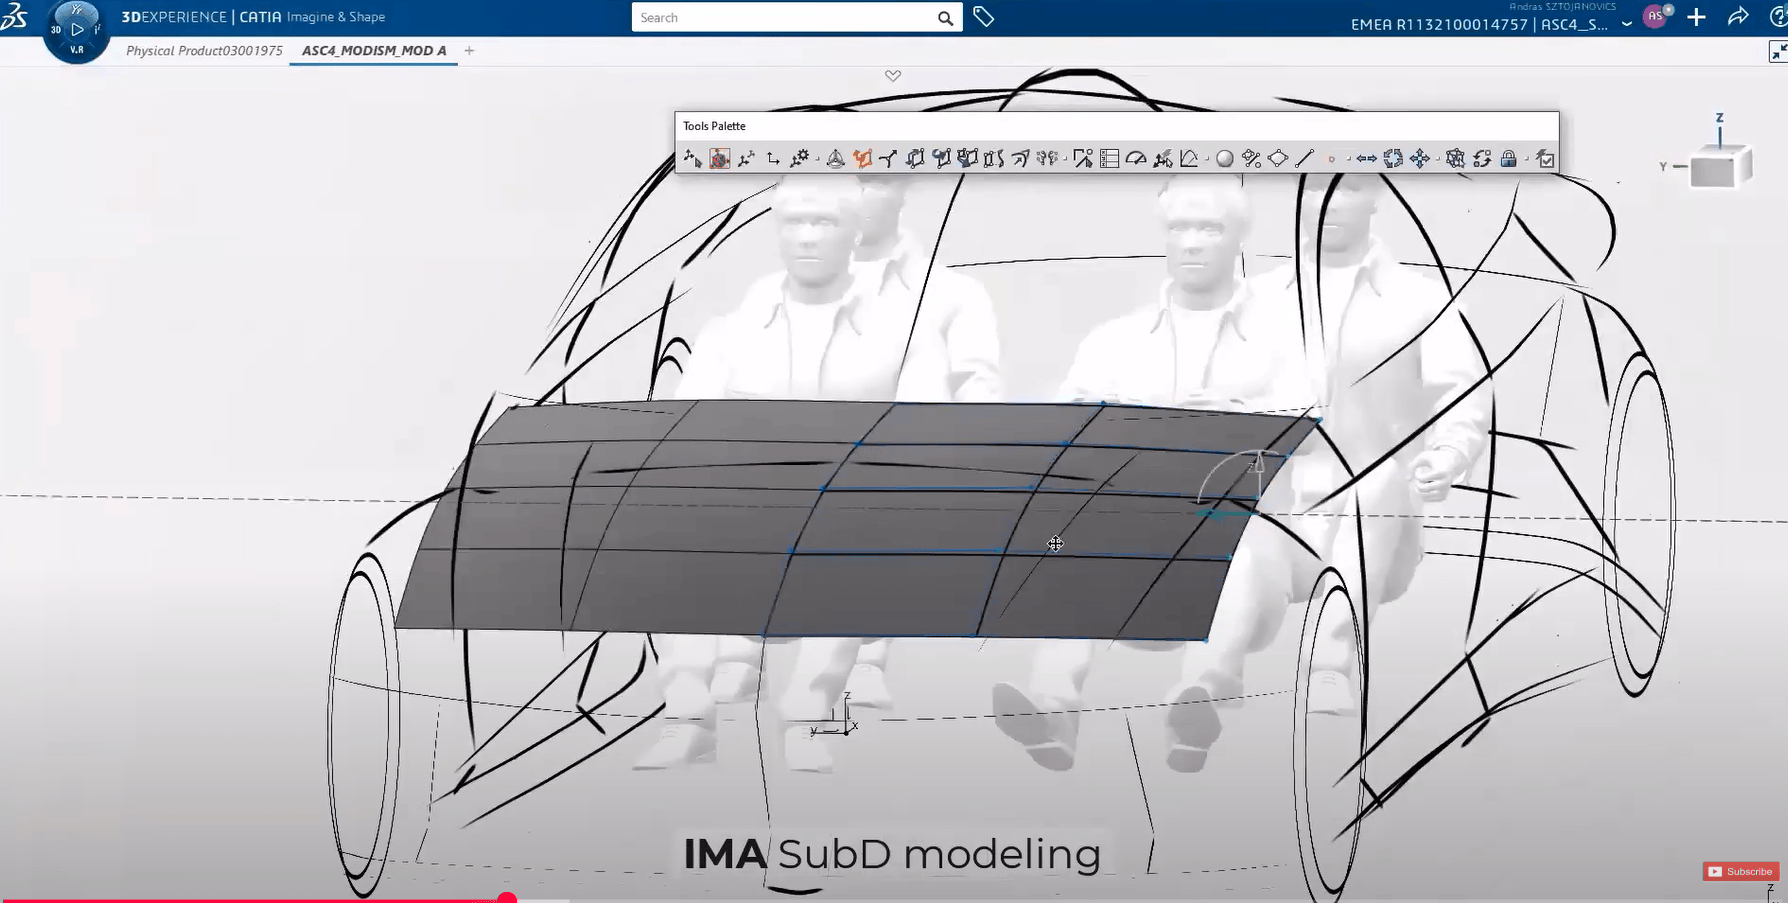Expand the EMEA credentials dropdown chevron
The width and height of the screenshot is (1788, 903).
(x=1627, y=24)
